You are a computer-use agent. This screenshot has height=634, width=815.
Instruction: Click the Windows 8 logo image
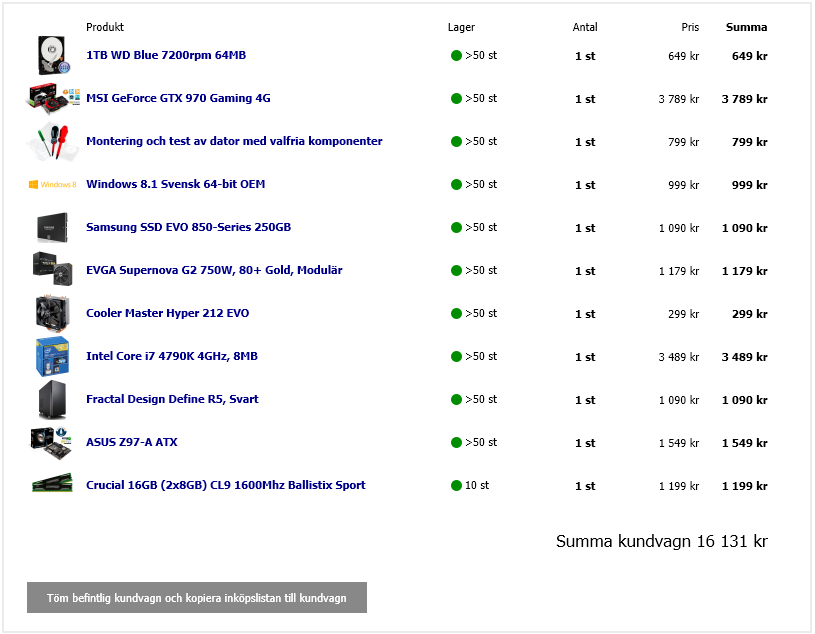tap(52, 184)
